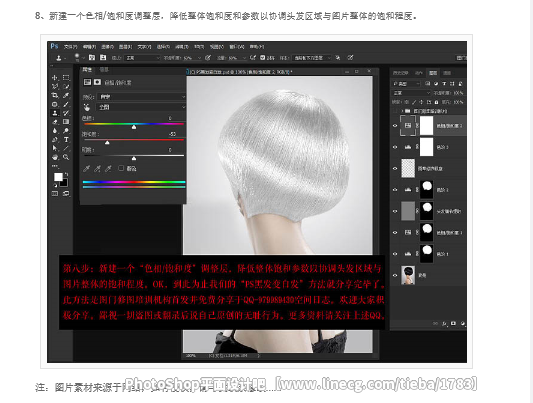Image resolution: width=533 pixels, height=403 pixels.
Task: Click the layer mask icon in Properties header
Action: coord(98,82)
